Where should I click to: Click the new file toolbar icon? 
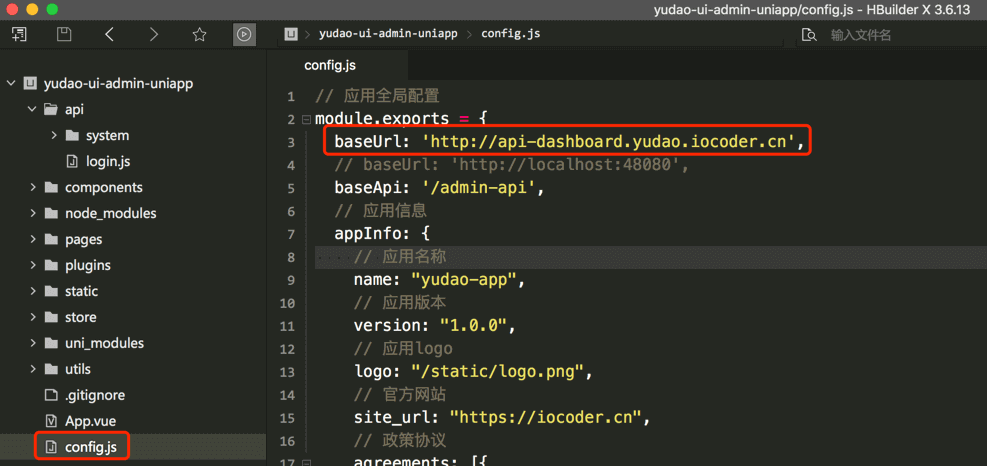tap(19, 34)
